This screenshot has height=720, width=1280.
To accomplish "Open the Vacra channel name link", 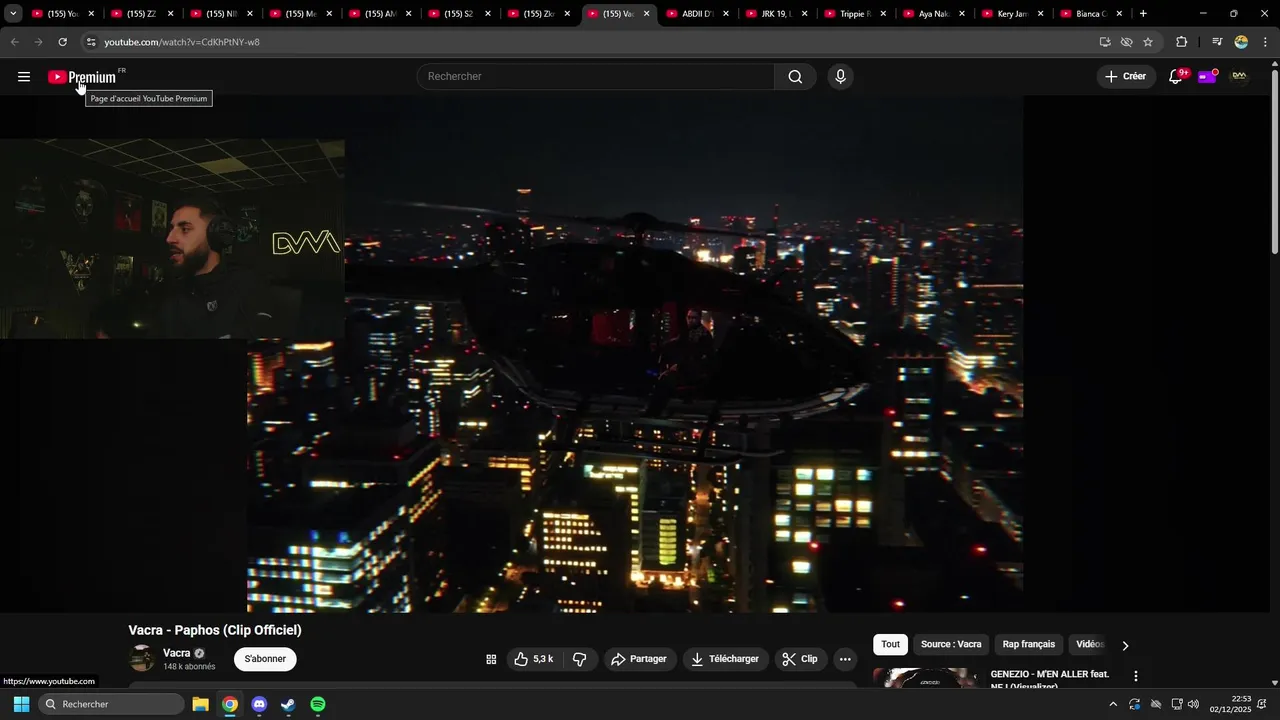I will [176, 653].
